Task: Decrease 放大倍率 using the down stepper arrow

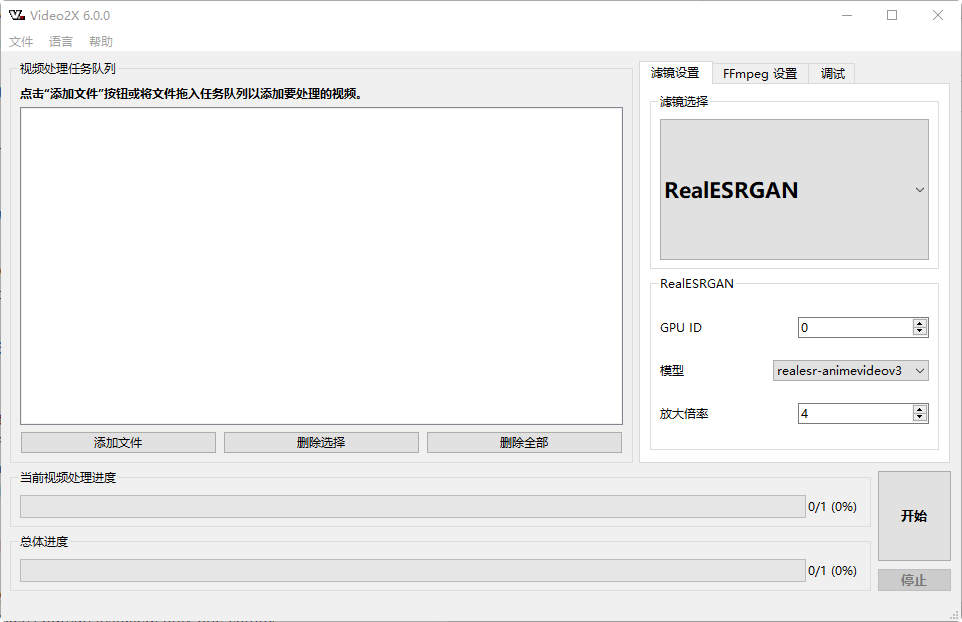Action: 919,417
